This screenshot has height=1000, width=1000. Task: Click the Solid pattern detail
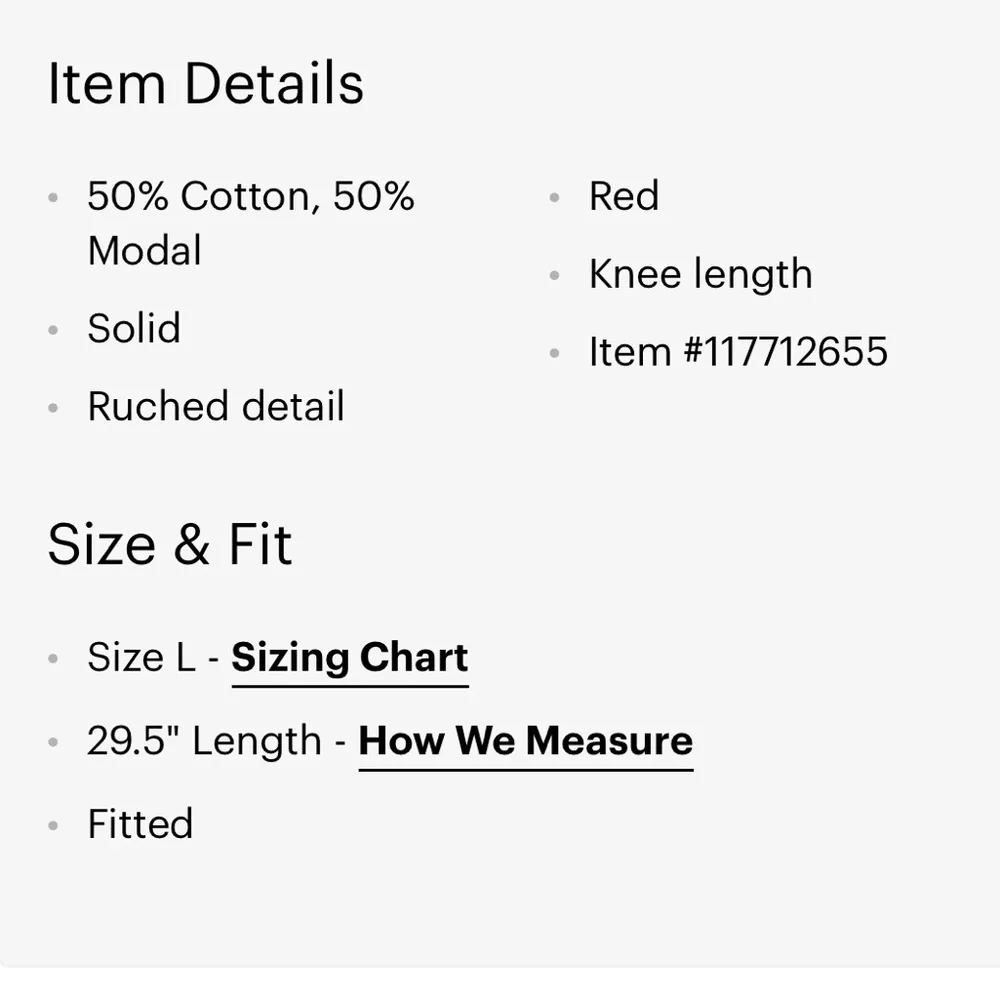(x=134, y=329)
